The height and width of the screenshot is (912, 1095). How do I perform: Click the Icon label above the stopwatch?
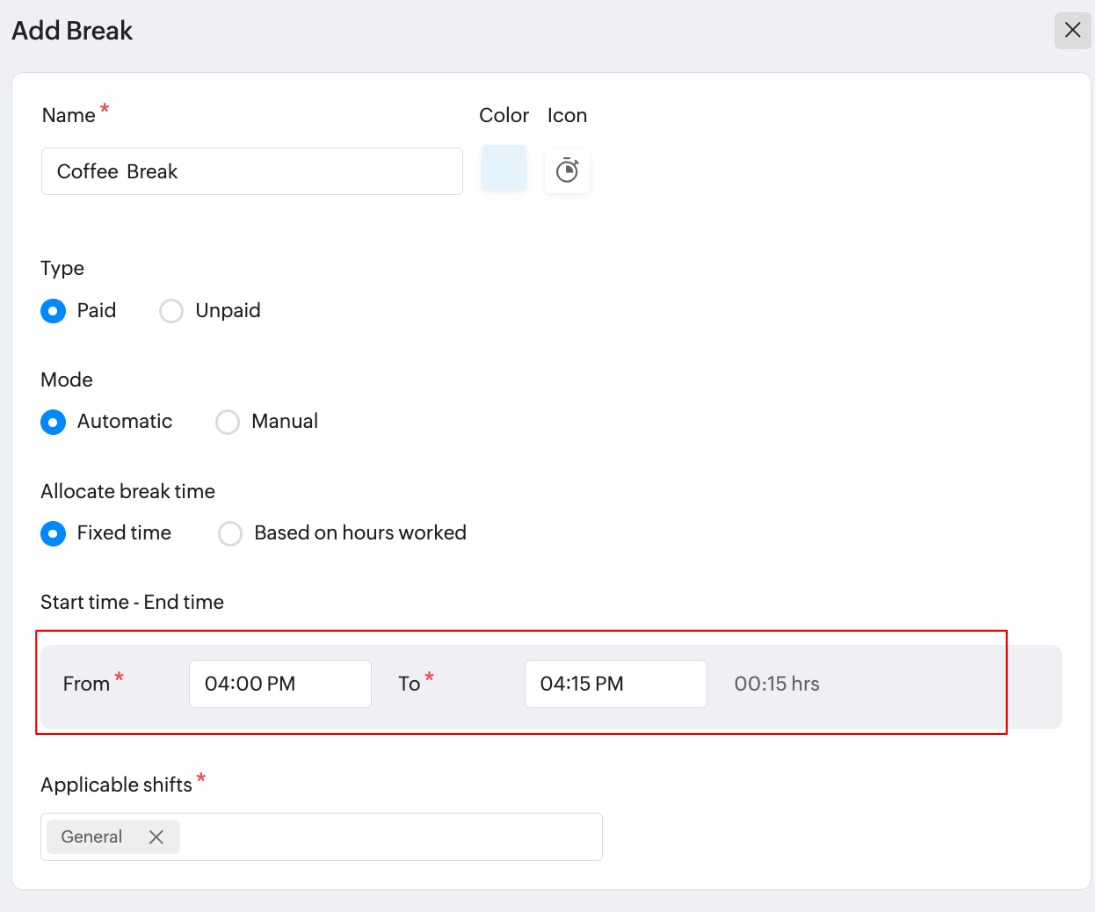(x=567, y=115)
